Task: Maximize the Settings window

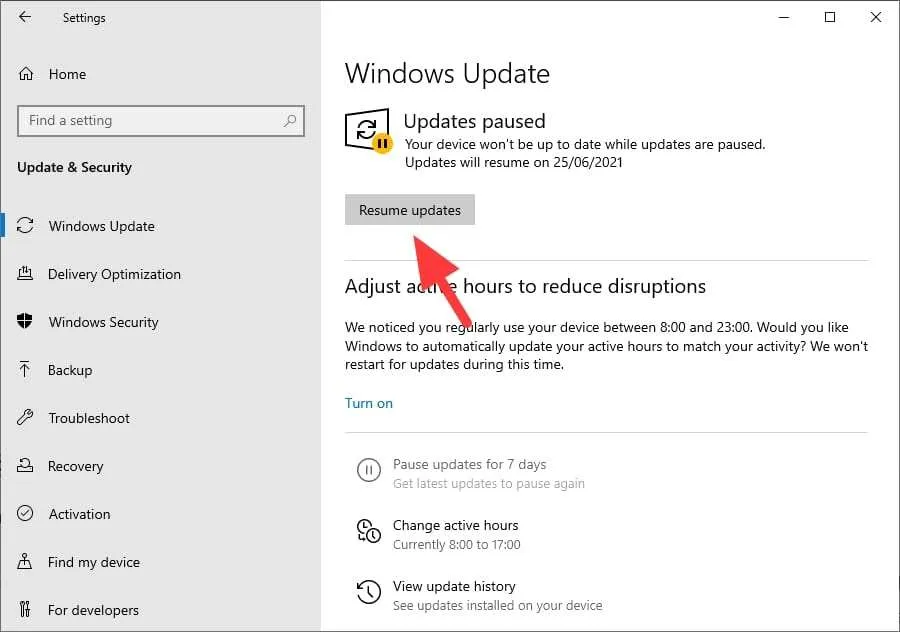Action: [830, 17]
